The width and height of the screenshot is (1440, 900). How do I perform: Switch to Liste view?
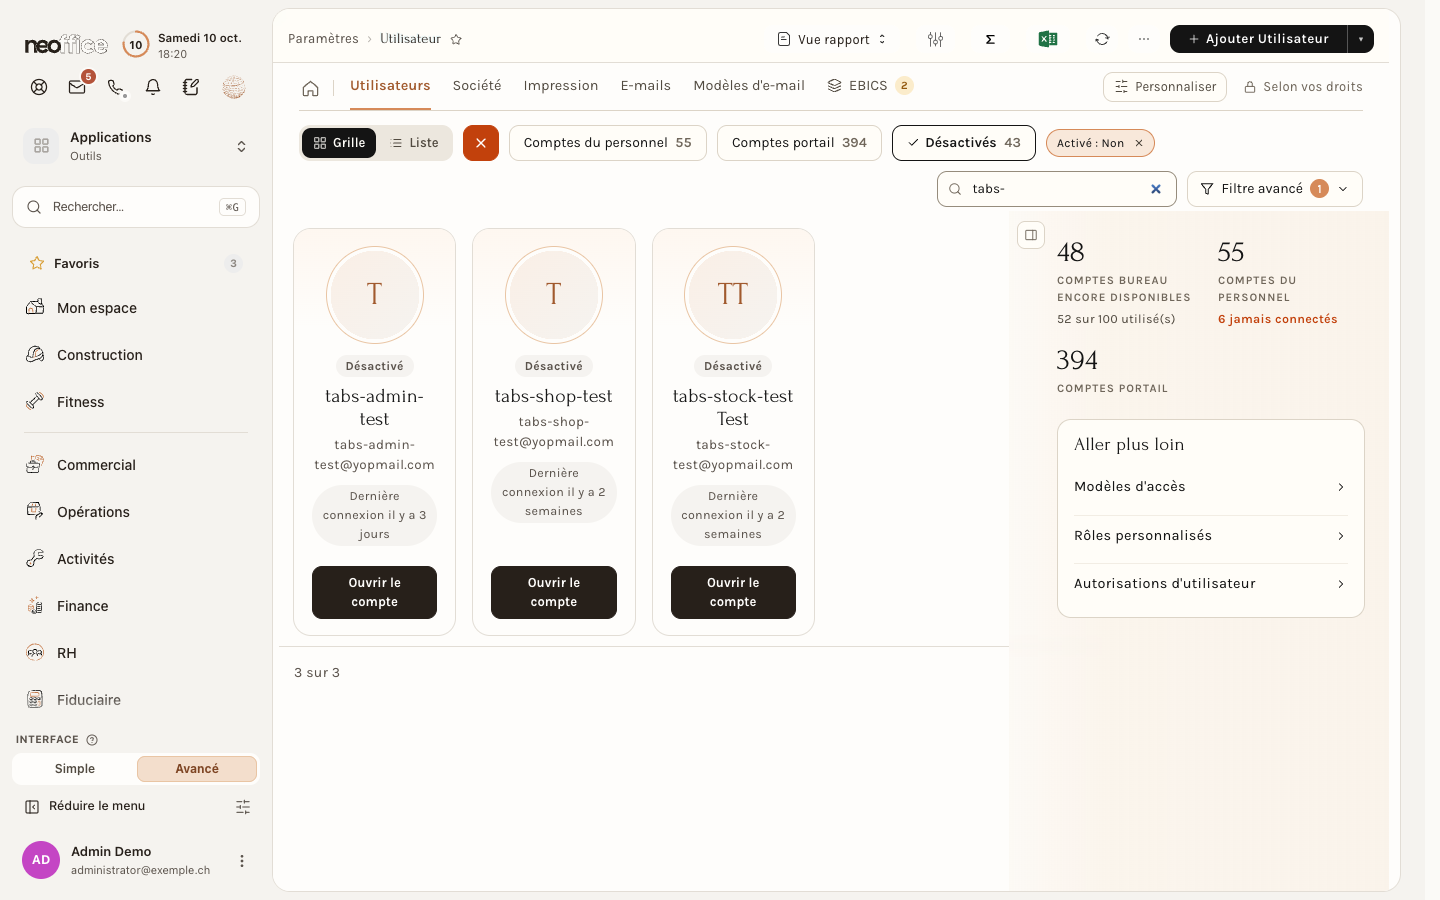pos(414,143)
